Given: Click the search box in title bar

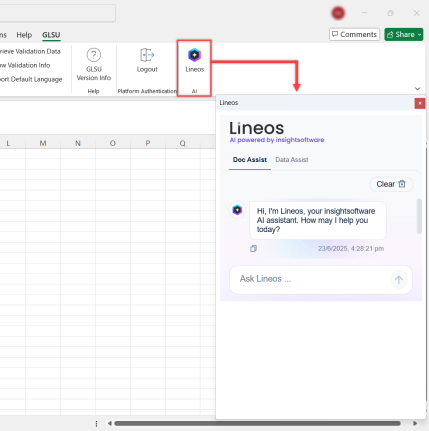Looking at the screenshot, I should pyautogui.click(x=57, y=13).
